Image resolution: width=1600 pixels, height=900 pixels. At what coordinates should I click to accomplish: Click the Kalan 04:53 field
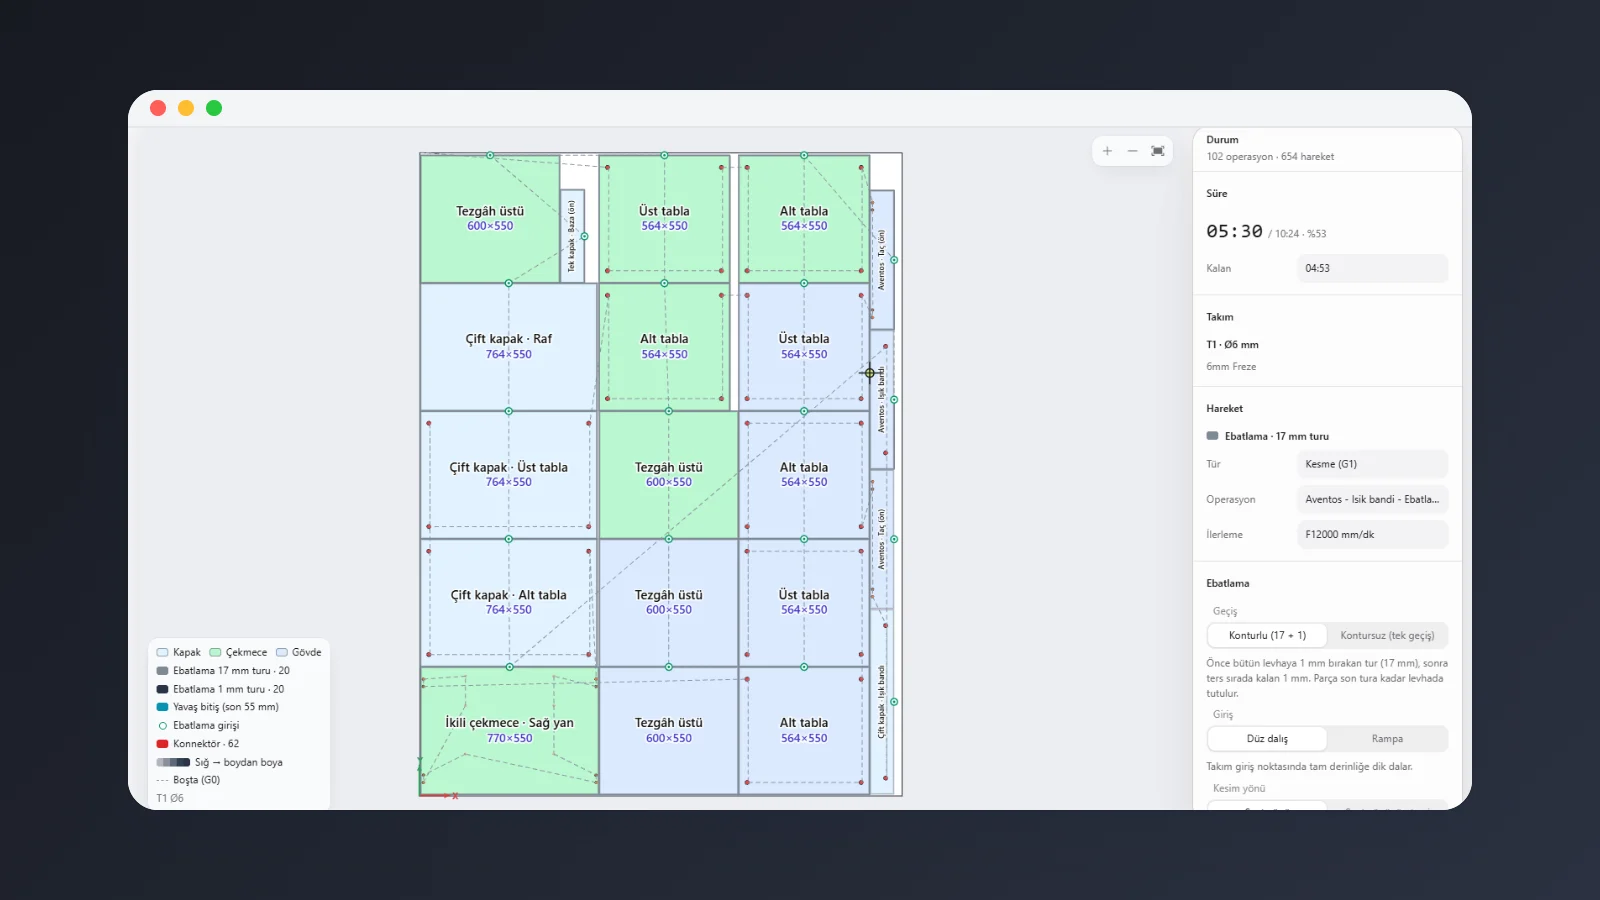tap(1372, 268)
